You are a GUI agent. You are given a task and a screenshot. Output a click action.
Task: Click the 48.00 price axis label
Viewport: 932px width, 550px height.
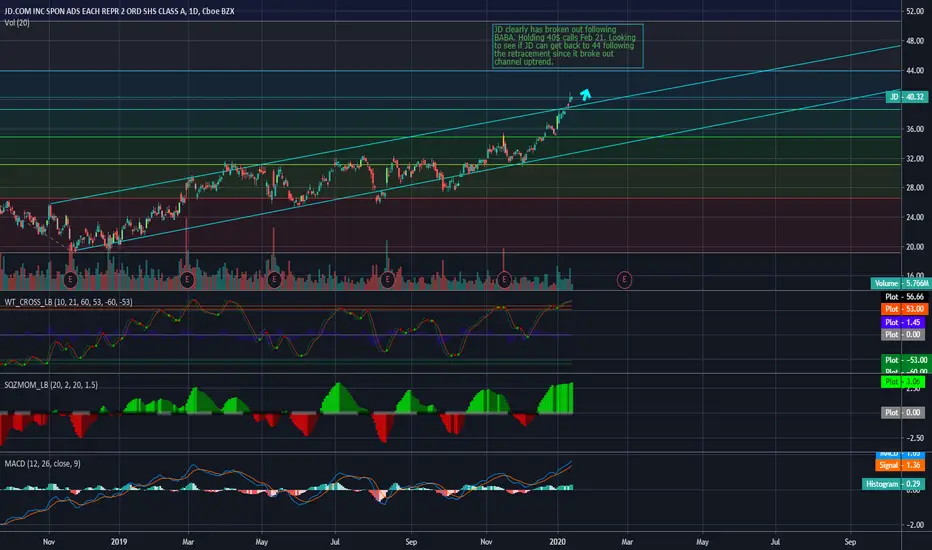pos(915,41)
